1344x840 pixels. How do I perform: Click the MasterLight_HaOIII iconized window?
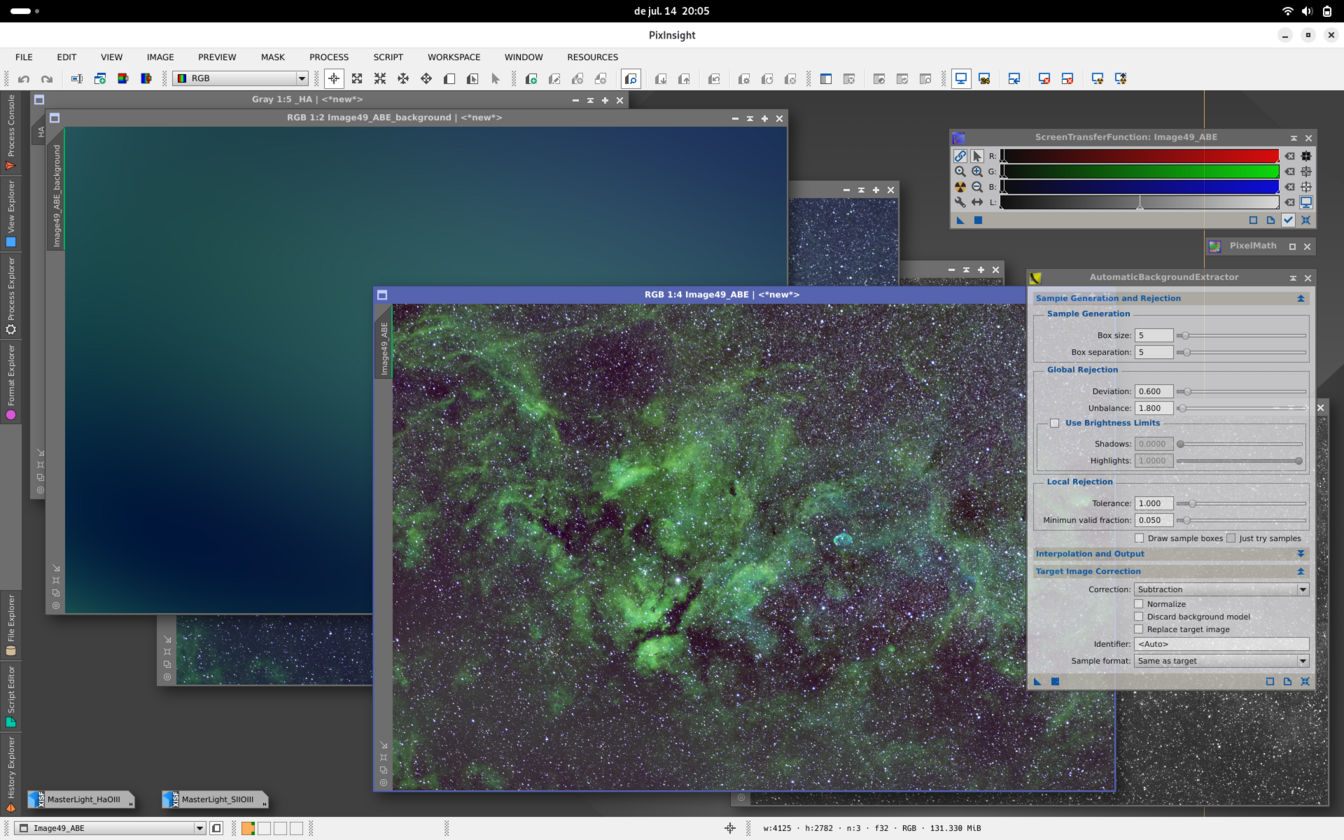[80, 800]
